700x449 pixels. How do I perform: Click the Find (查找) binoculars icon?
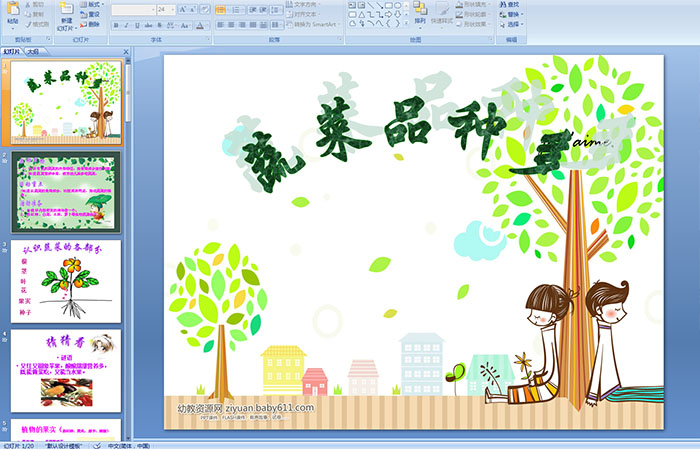(x=503, y=4)
